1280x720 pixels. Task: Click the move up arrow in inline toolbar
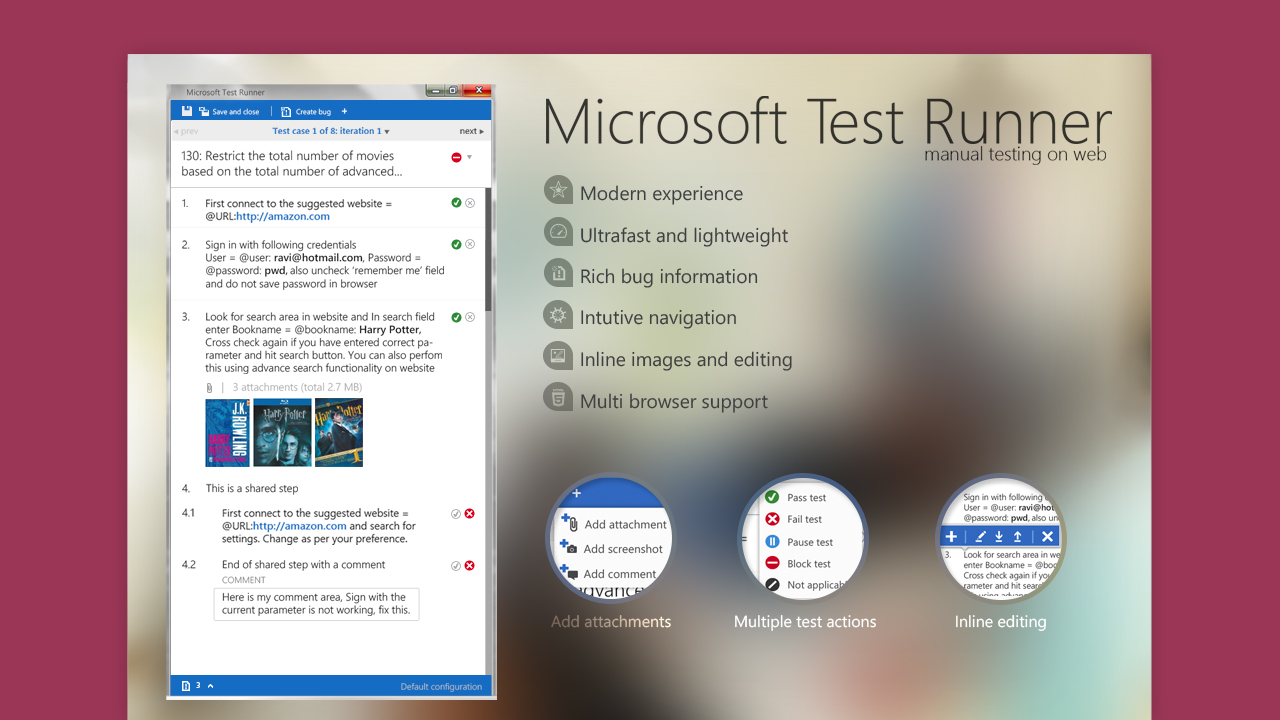coord(1017,537)
